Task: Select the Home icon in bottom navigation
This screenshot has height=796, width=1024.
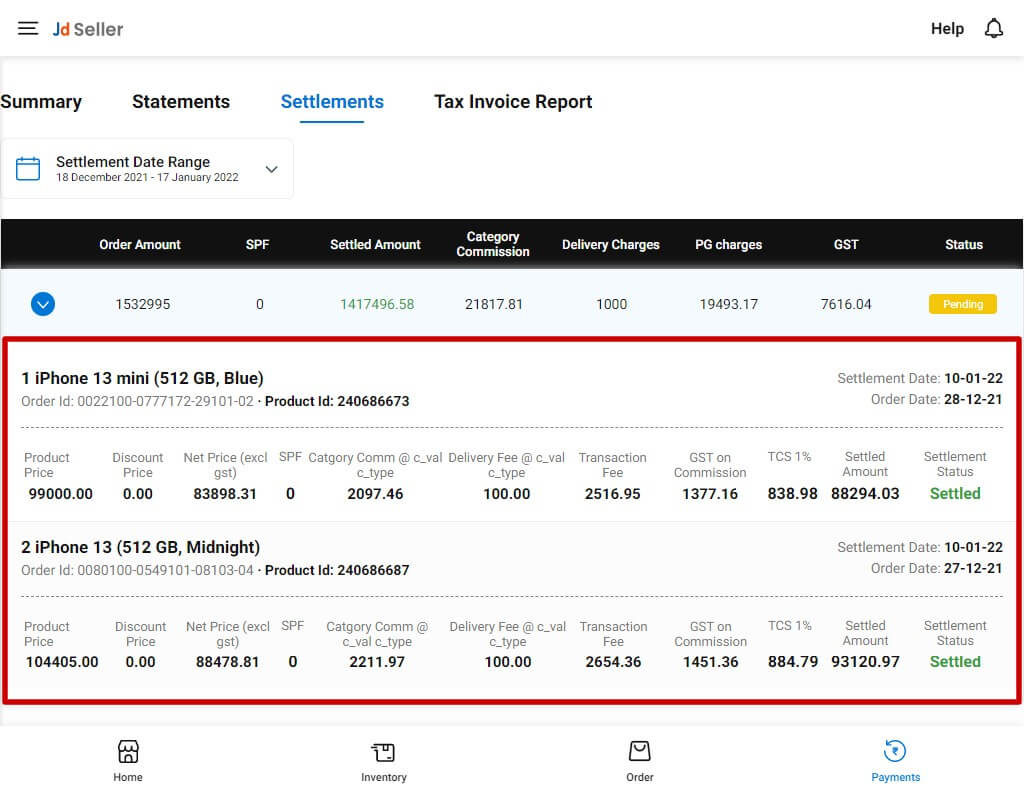Action: point(128,755)
